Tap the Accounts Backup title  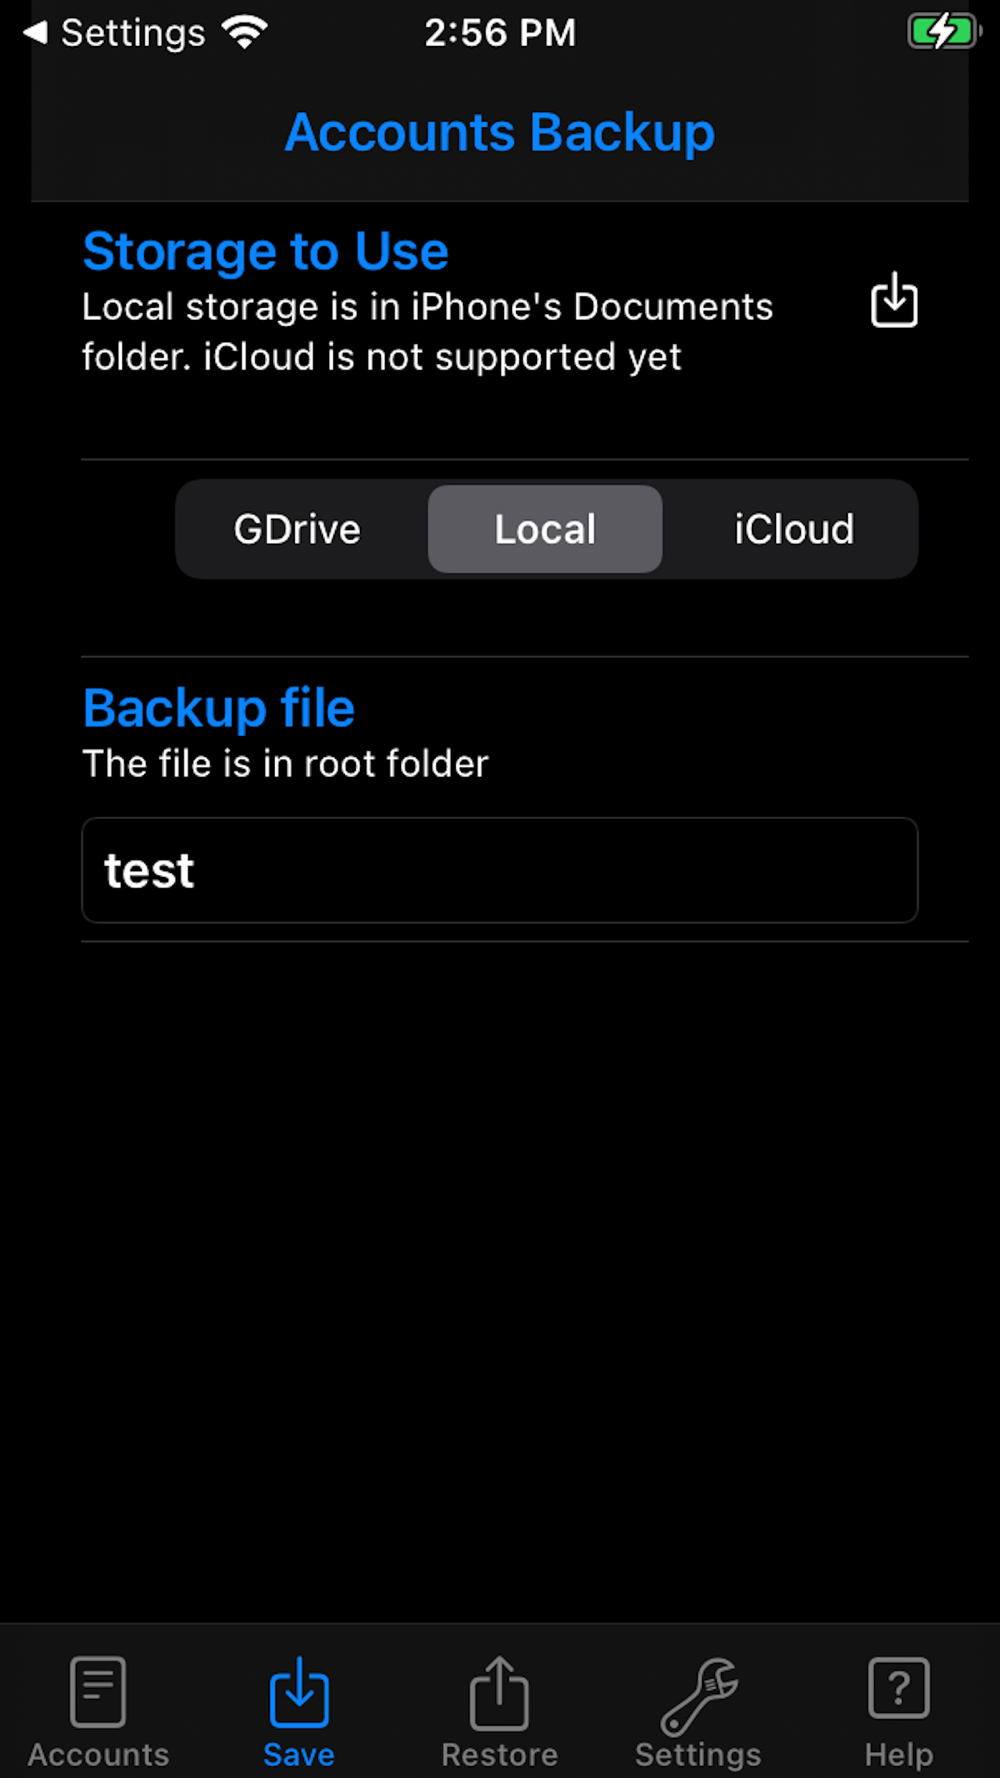(500, 132)
